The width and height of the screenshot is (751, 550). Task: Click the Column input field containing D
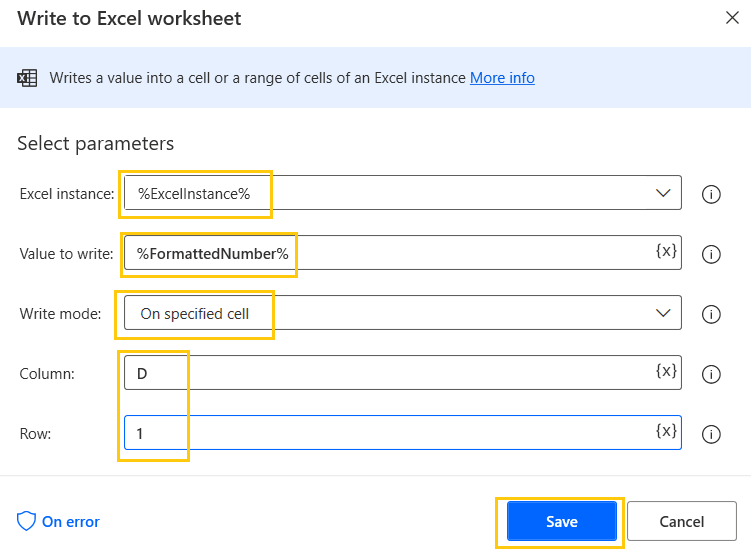click(x=403, y=372)
